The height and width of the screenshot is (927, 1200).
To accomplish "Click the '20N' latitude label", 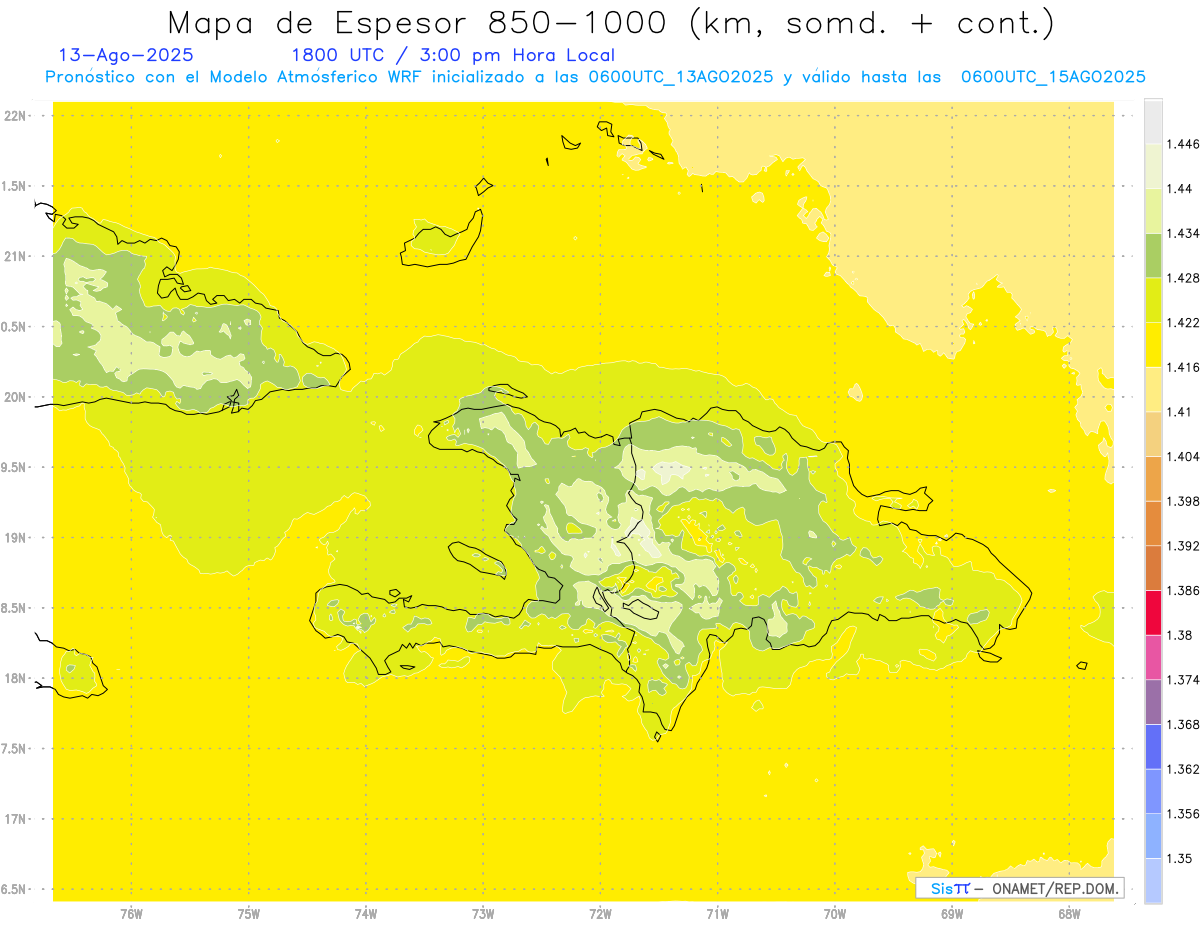I will pos(17,398).
